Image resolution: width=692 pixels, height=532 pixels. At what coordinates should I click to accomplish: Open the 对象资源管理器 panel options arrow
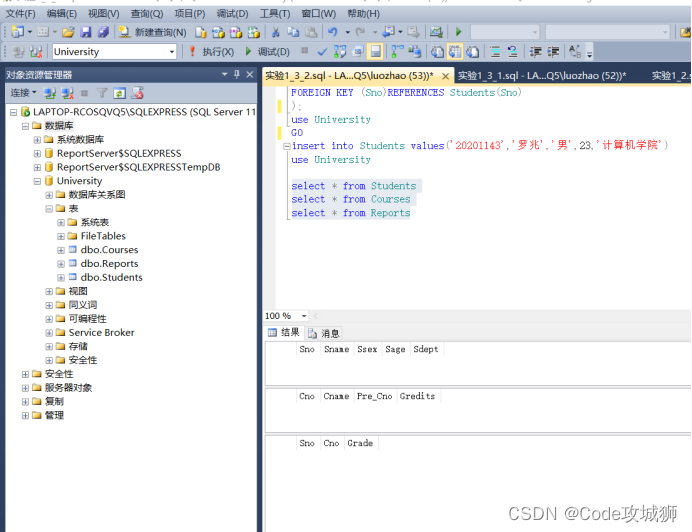coord(225,74)
